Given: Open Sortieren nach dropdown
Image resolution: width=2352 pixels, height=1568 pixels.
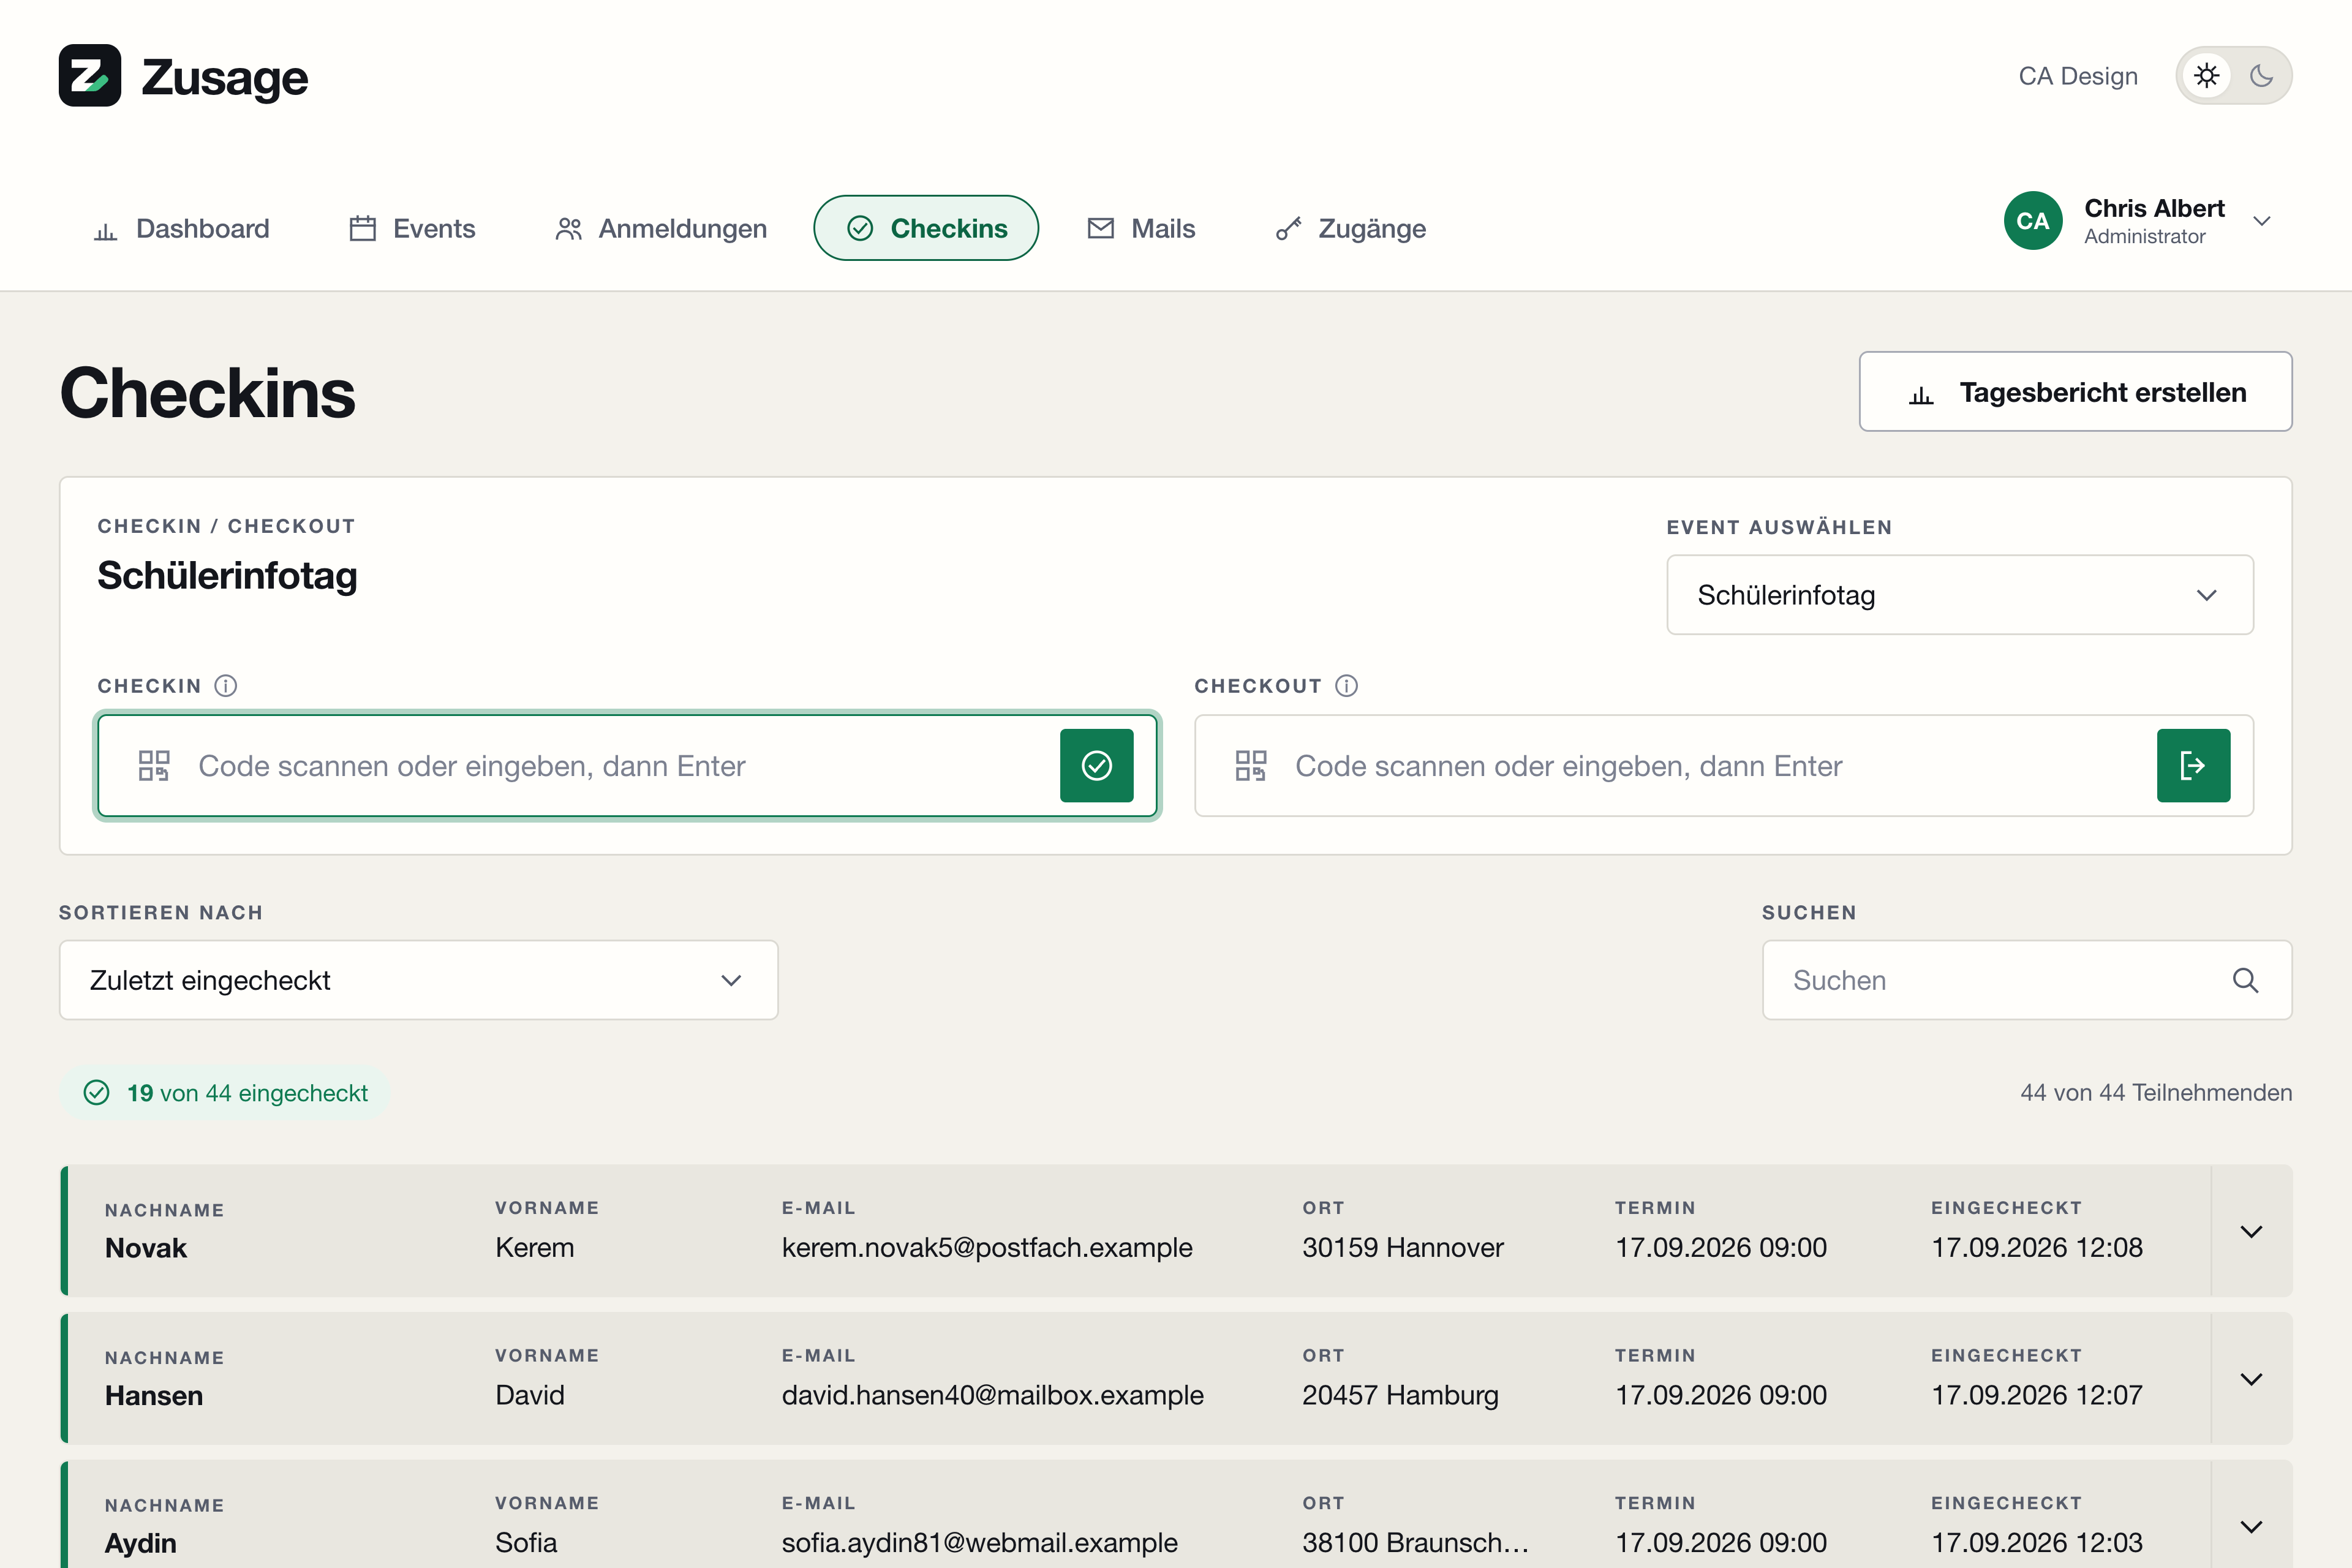Looking at the screenshot, I should click(x=419, y=980).
